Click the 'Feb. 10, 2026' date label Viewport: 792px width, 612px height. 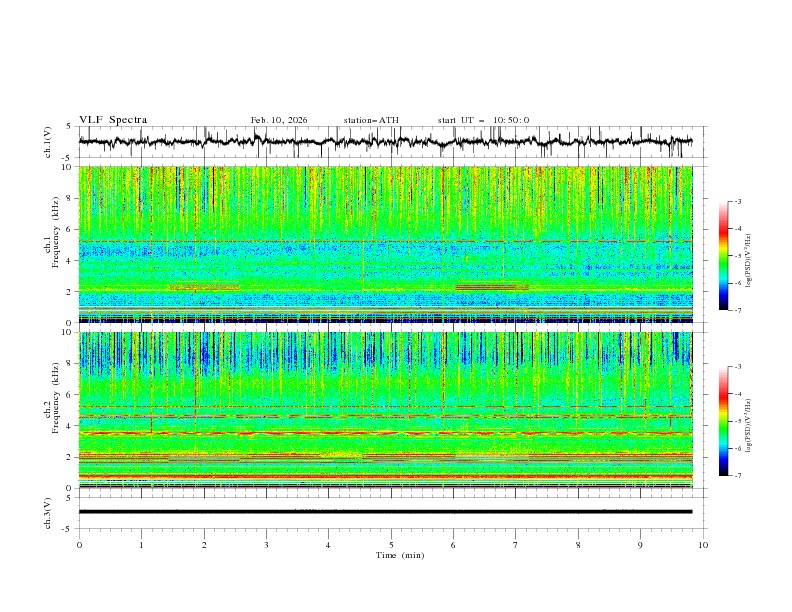point(279,120)
